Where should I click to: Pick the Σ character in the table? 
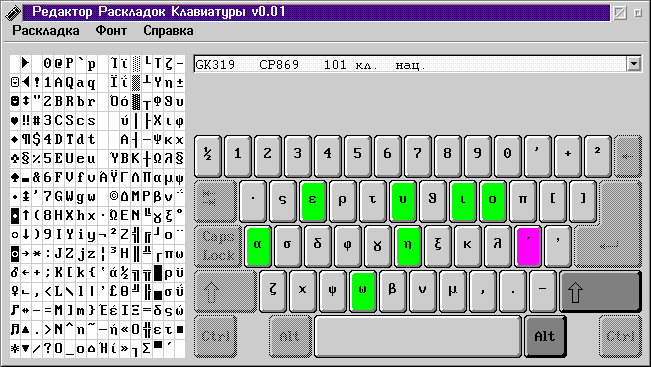point(147,349)
